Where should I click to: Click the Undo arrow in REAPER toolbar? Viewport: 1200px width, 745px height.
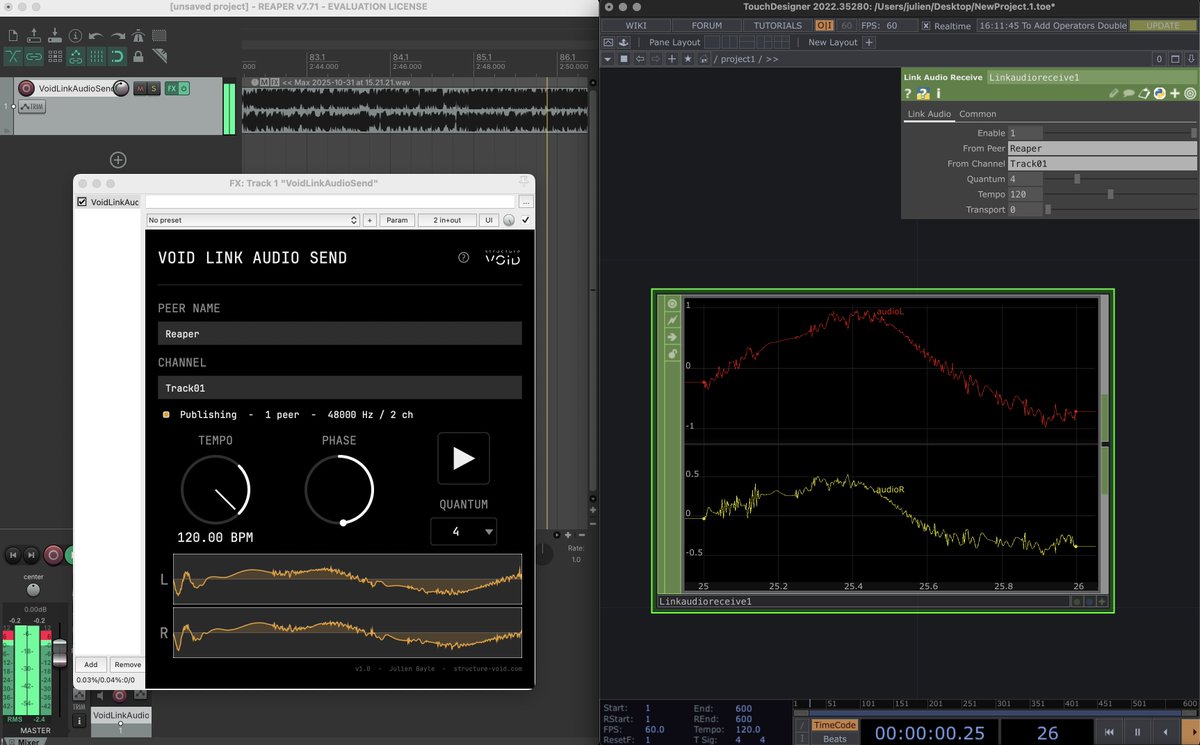(x=96, y=36)
